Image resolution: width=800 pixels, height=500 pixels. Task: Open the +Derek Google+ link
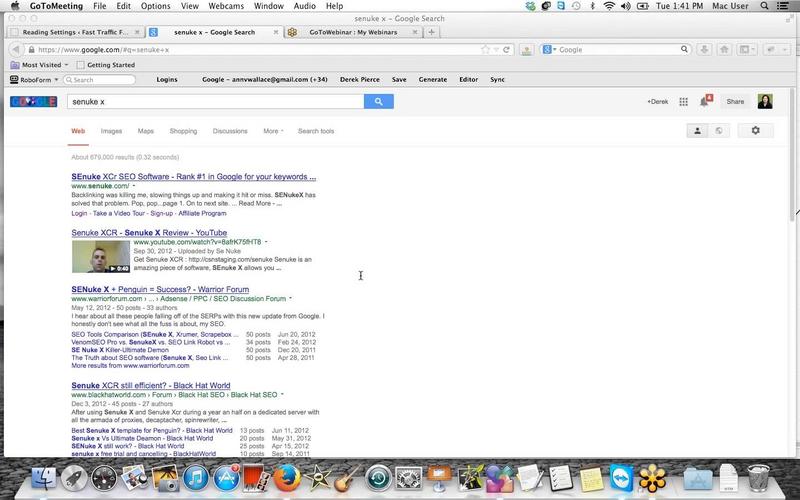click(x=658, y=102)
